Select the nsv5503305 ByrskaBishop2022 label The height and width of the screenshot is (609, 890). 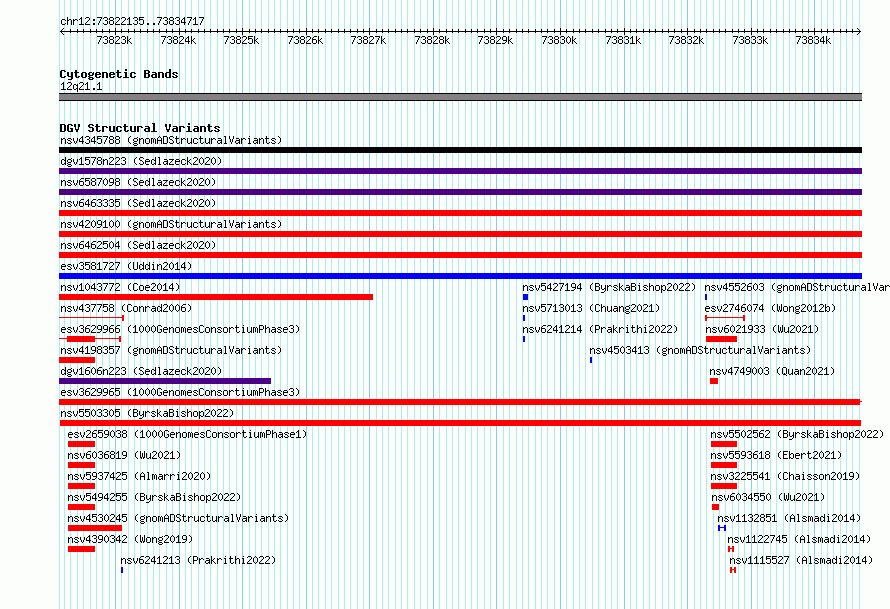point(147,413)
